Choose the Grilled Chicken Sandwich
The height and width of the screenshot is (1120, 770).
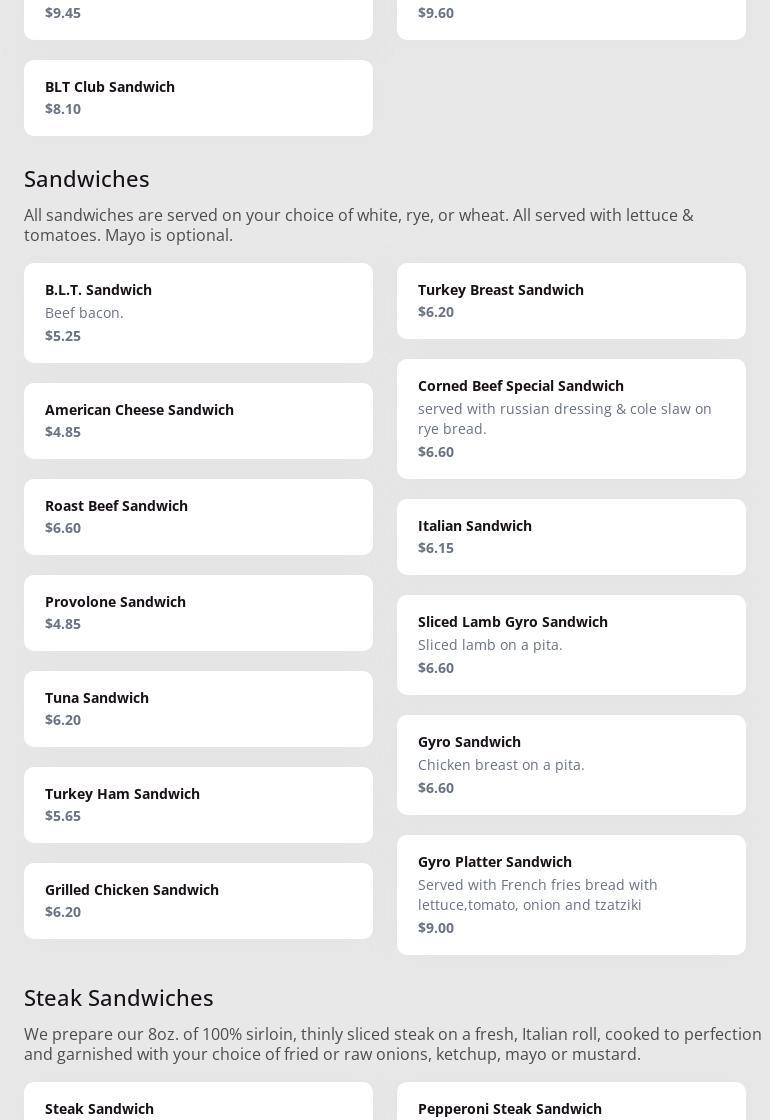(198, 900)
